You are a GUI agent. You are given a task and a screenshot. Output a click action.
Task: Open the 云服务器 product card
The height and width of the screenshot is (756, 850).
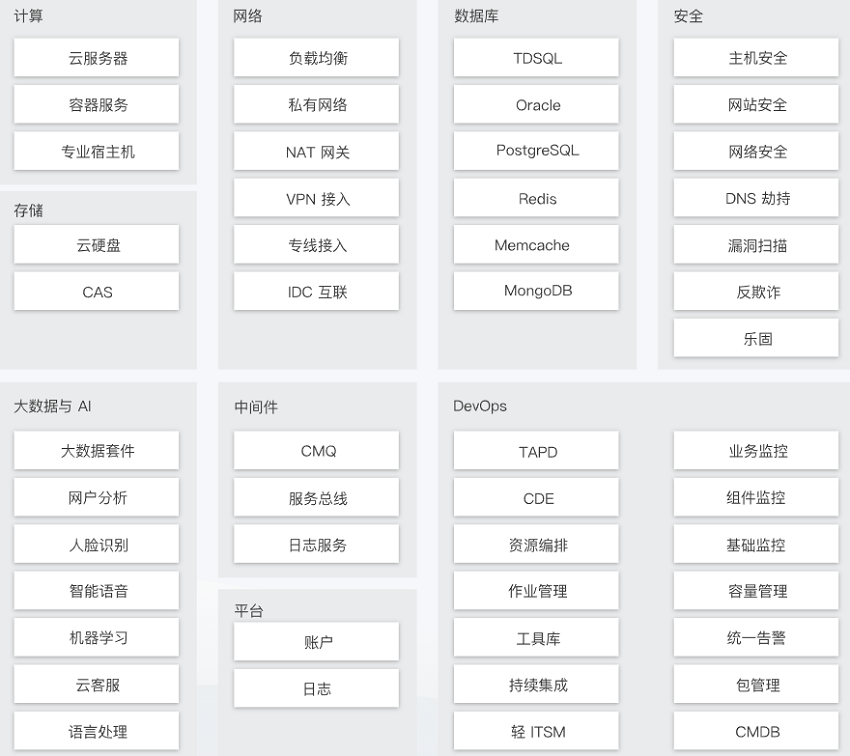96,57
